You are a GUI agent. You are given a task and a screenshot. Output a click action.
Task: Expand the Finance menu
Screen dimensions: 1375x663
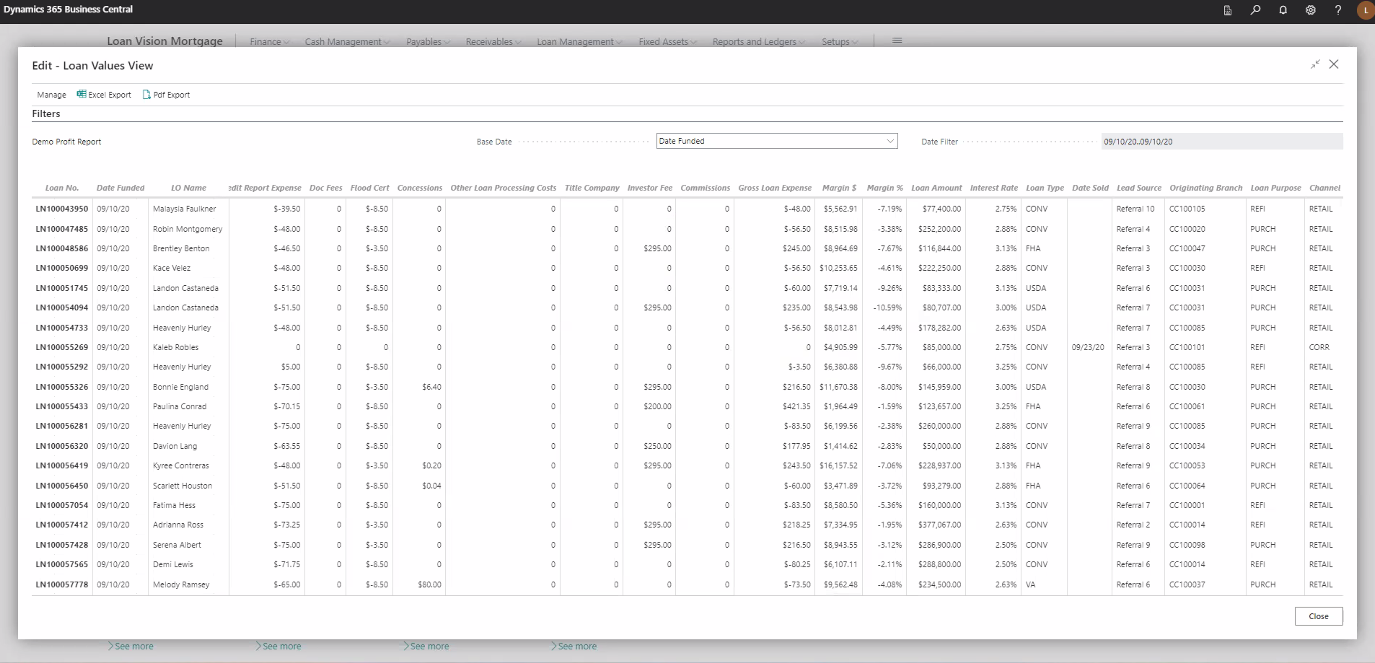pos(269,41)
